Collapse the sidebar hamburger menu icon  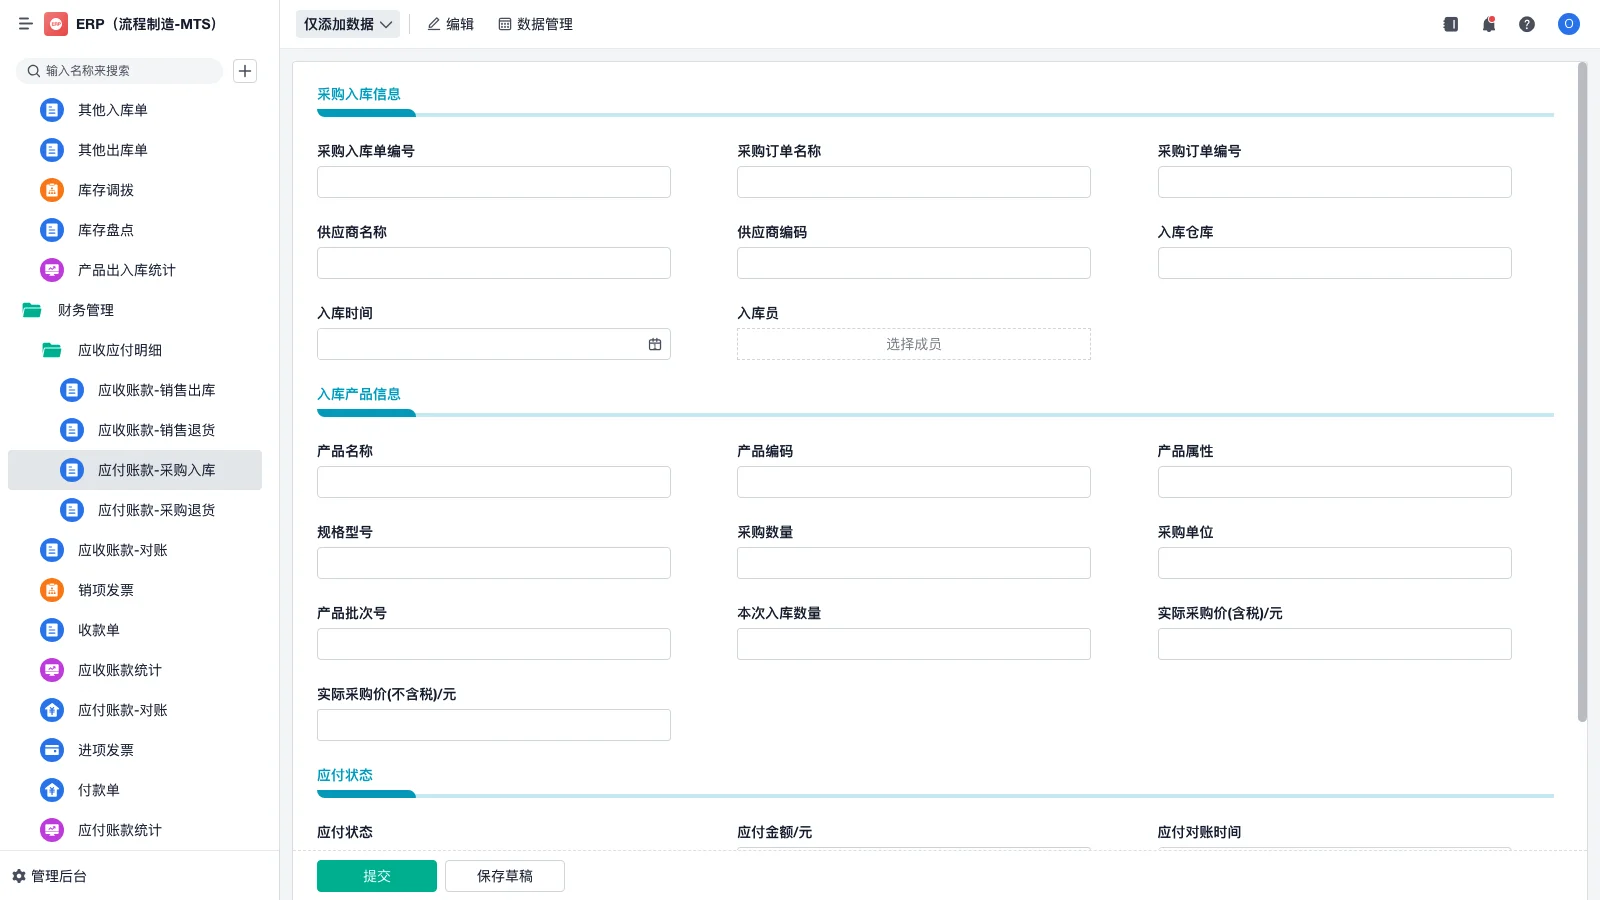25,24
